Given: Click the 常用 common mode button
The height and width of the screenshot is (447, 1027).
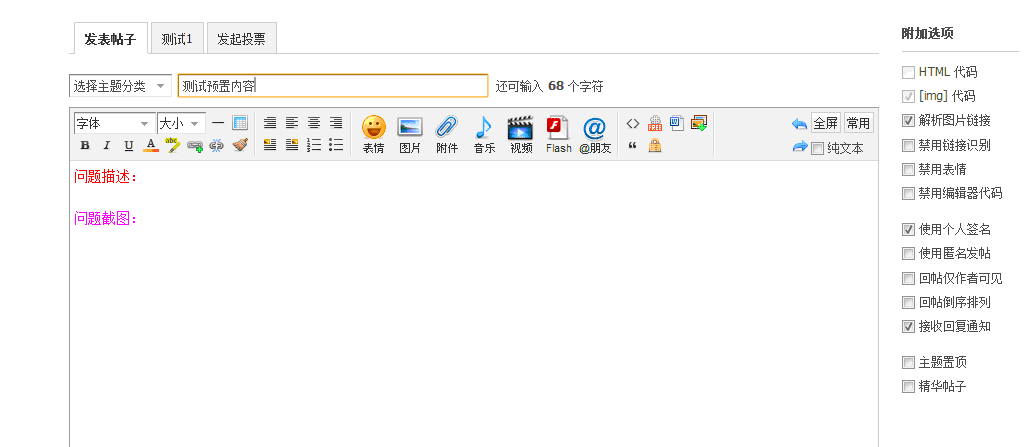Looking at the screenshot, I should coord(858,123).
